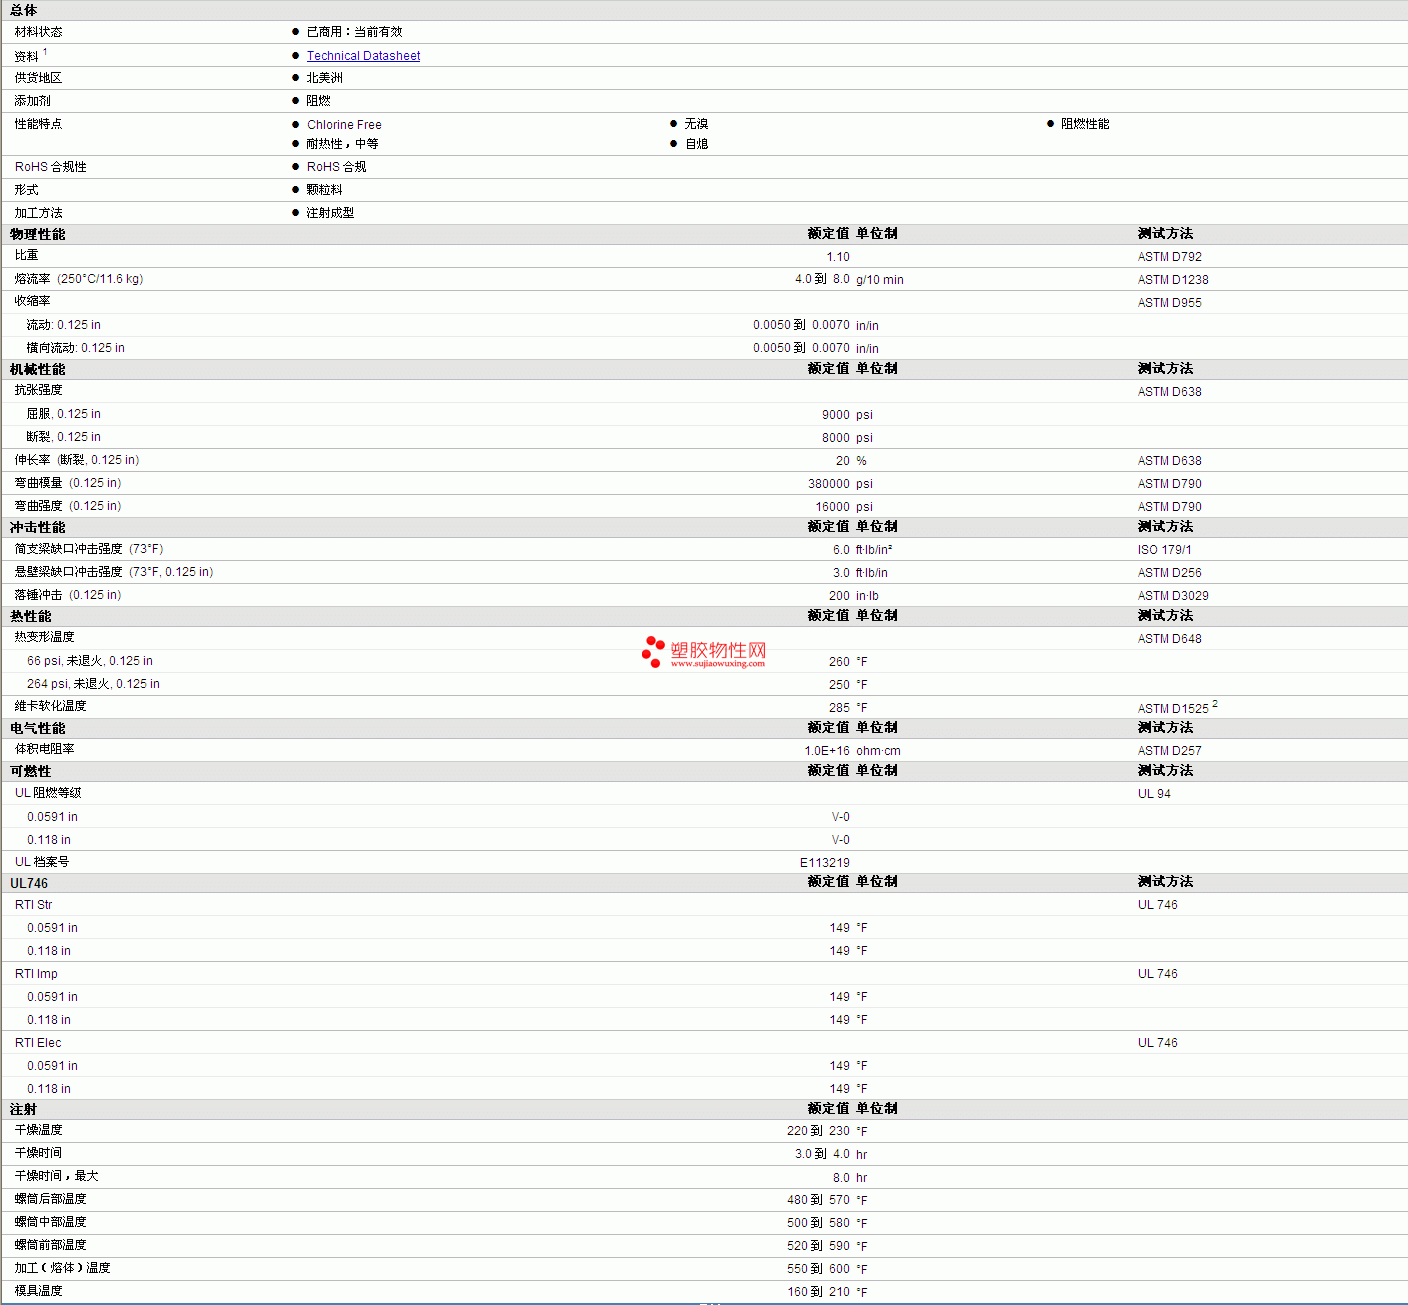Select the 'ASTM D648' test method
Image resolution: width=1408 pixels, height=1305 pixels.
point(1170,639)
